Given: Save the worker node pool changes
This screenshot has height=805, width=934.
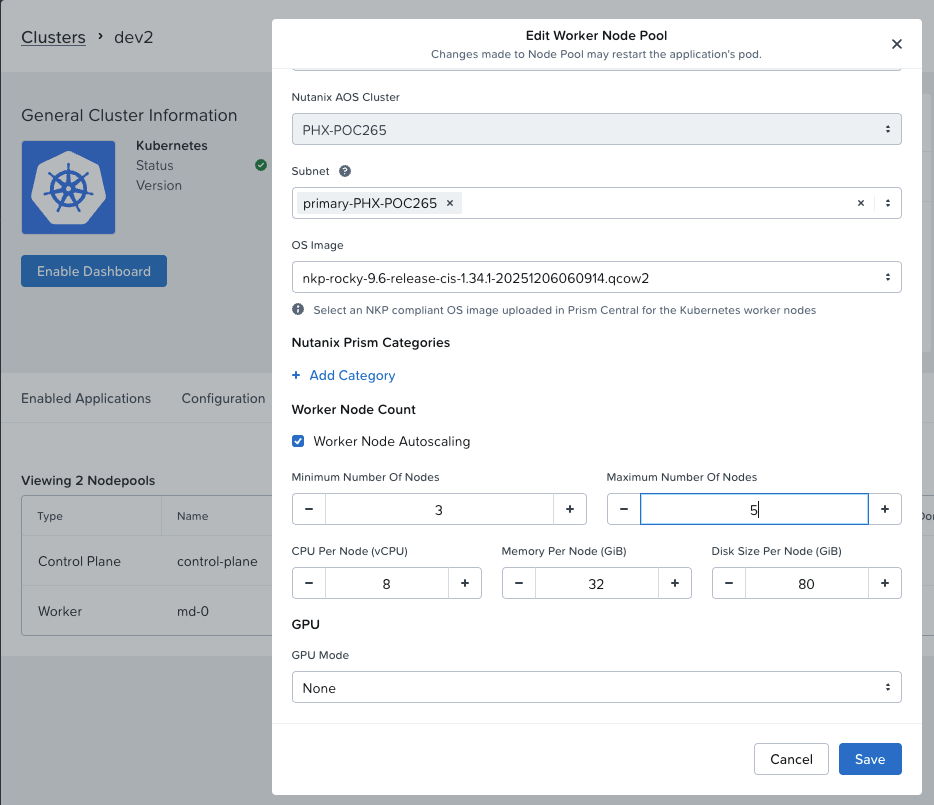Looking at the screenshot, I should tap(869, 759).
